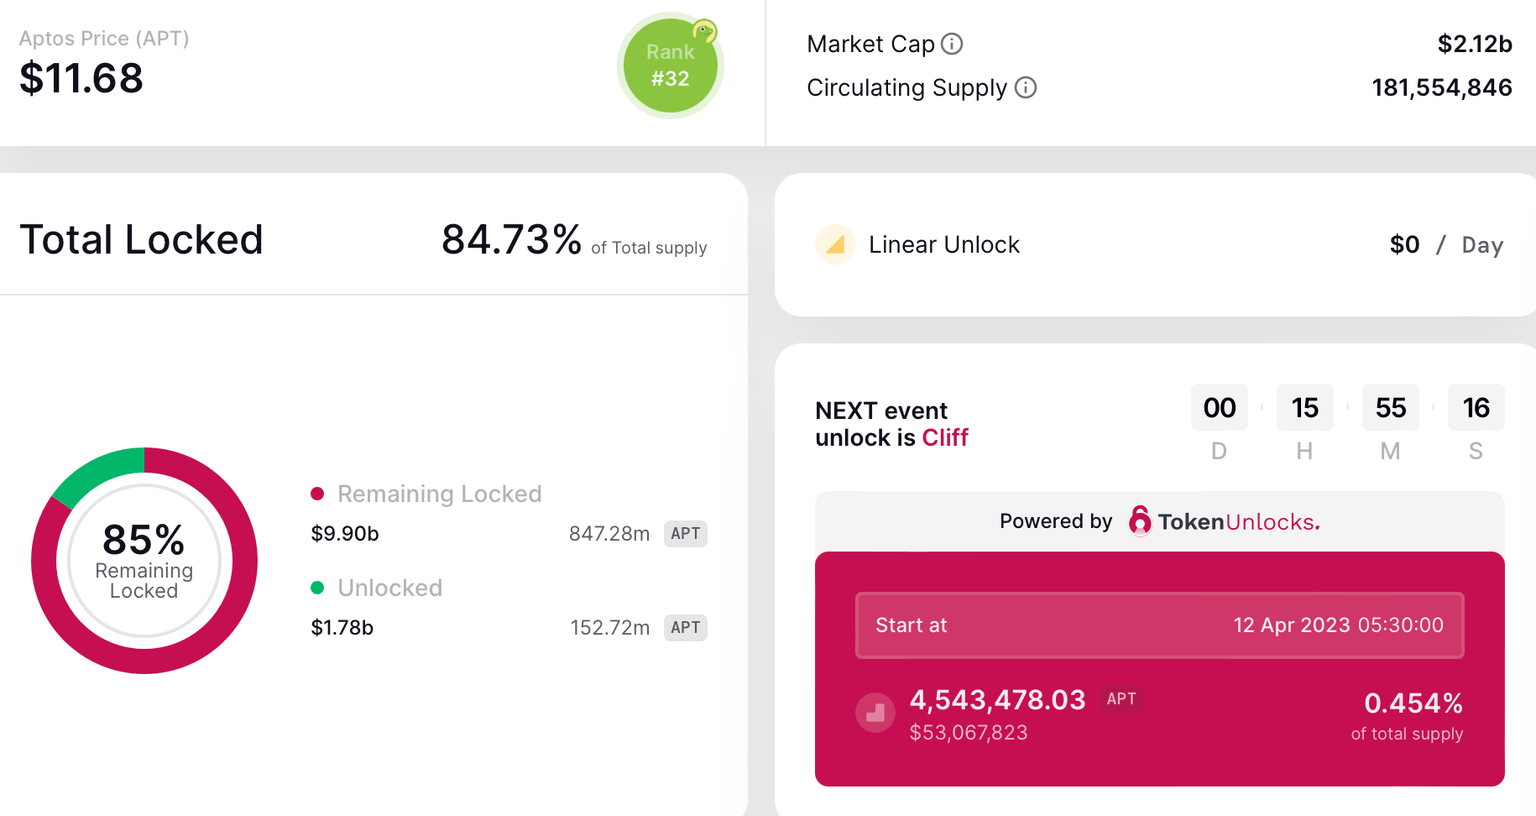1536x816 pixels.
Task: Select the Aptos Price (APT) header
Action: (x=103, y=38)
